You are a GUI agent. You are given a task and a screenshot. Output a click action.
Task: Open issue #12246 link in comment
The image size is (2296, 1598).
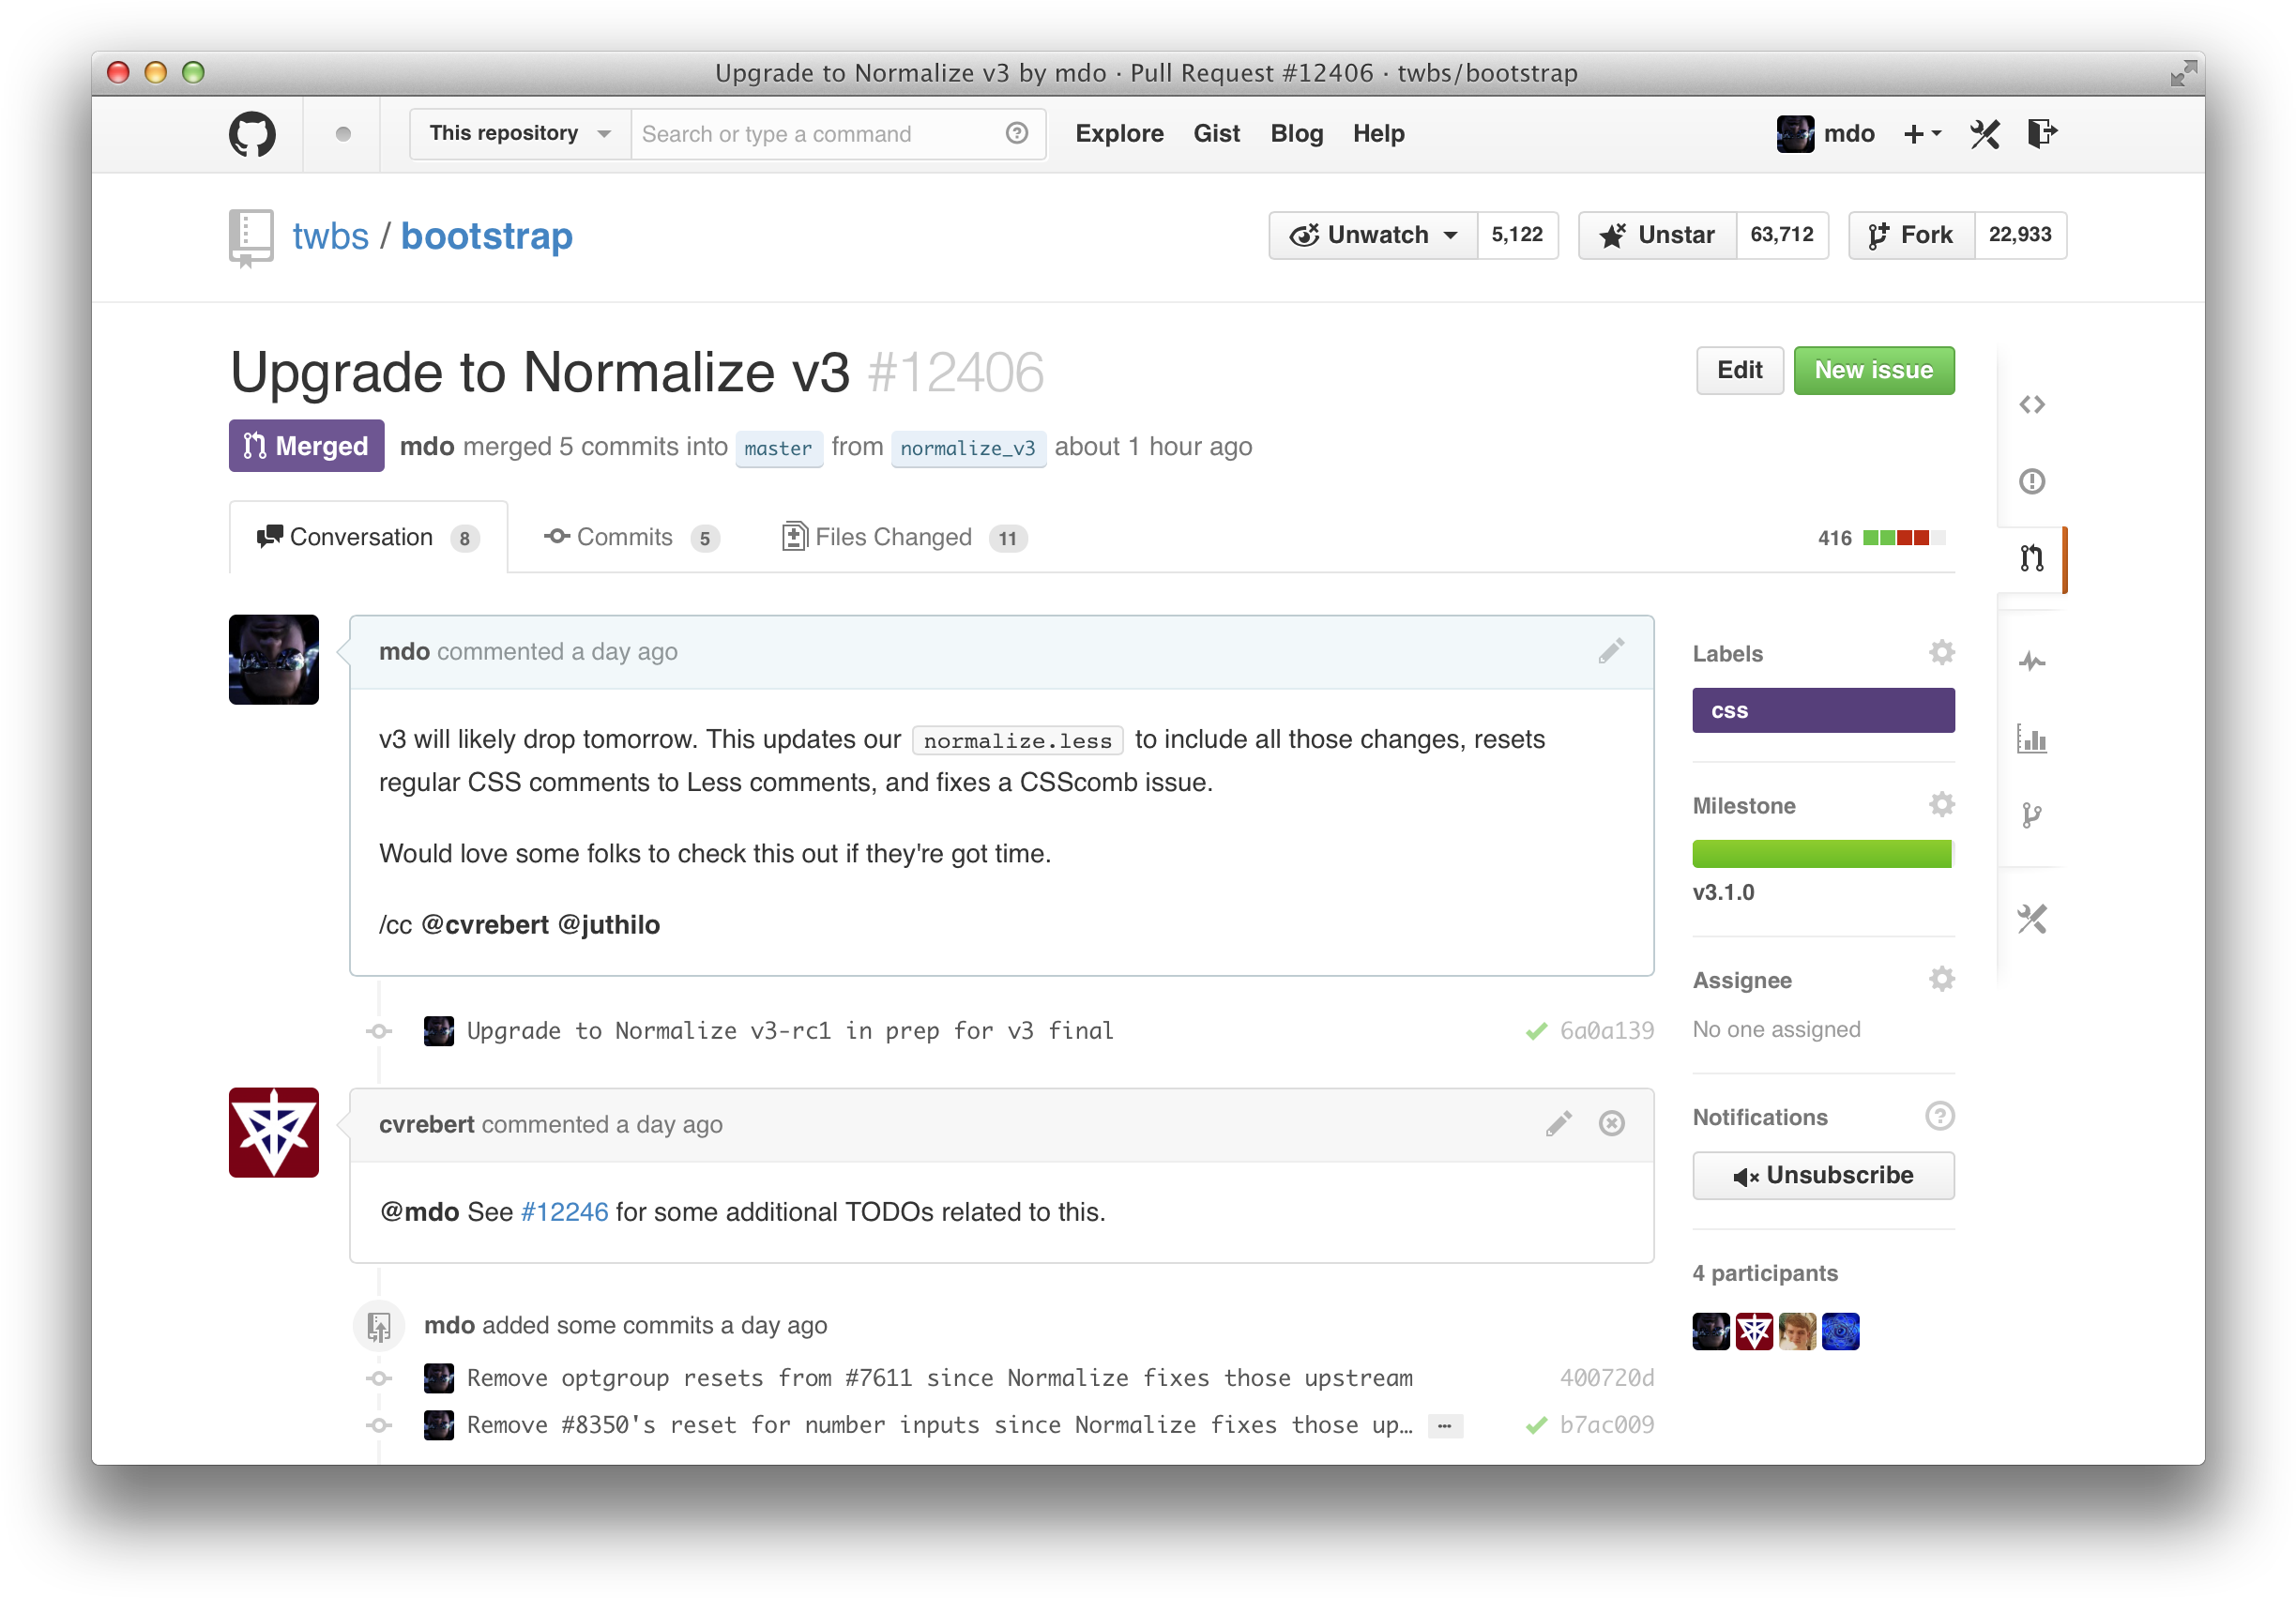point(564,1211)
